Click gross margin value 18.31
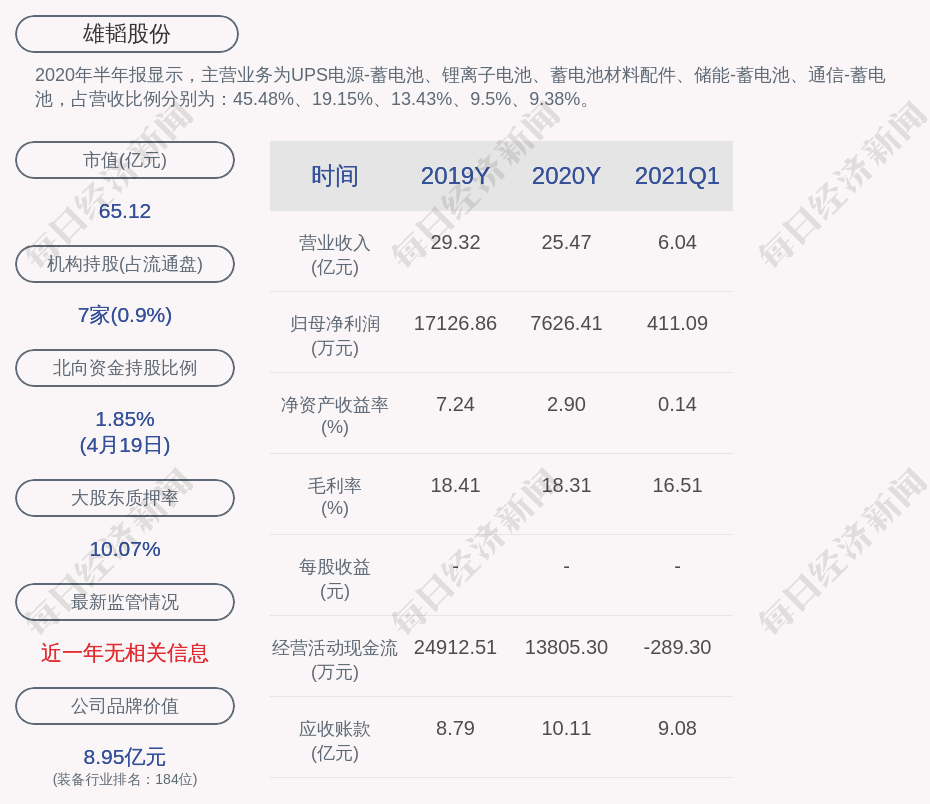This screenshot has width=930, height=804. pyautogui.click(x=566, y=486)
